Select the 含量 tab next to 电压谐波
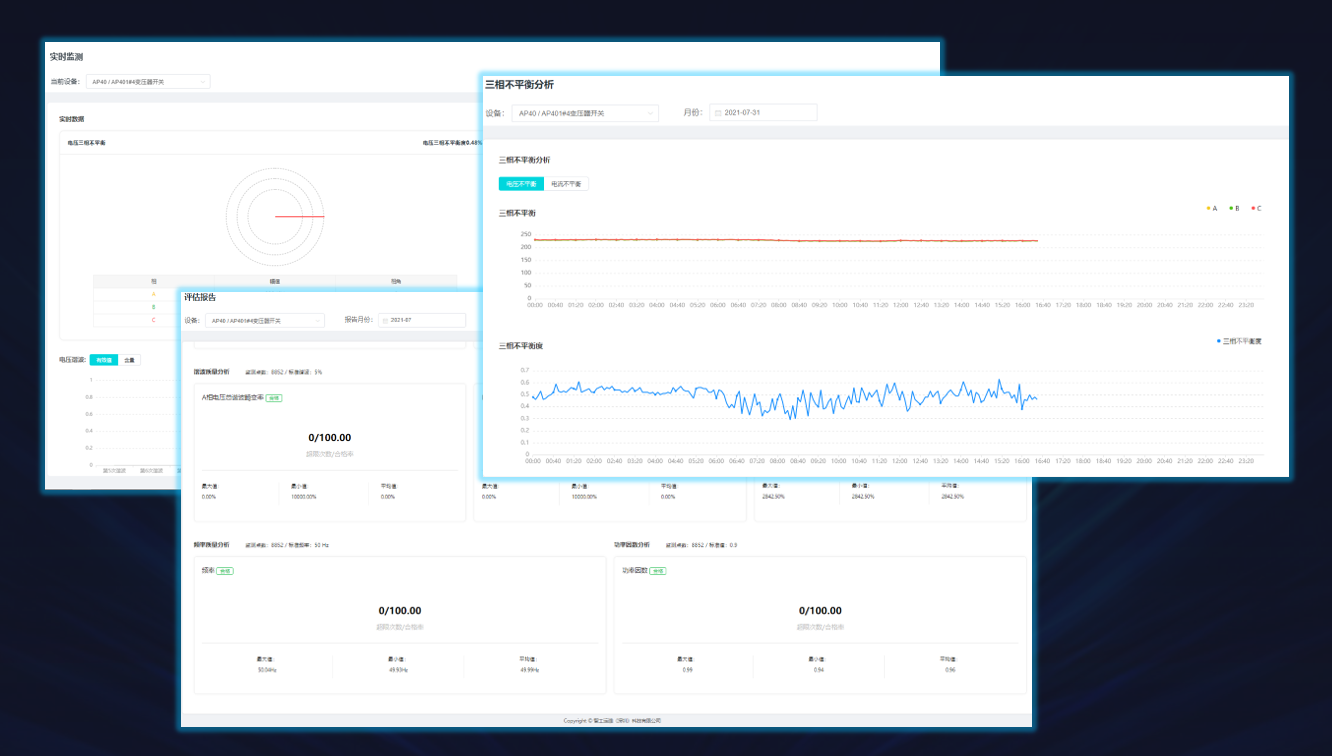The image size is (1332, 756). [x=130, y=360]
